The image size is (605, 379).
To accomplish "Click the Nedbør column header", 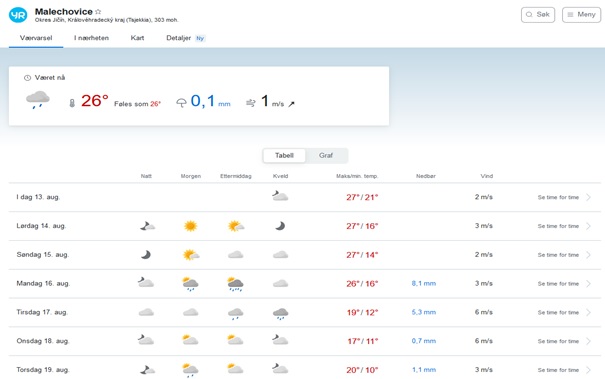I will pos(426,176).
